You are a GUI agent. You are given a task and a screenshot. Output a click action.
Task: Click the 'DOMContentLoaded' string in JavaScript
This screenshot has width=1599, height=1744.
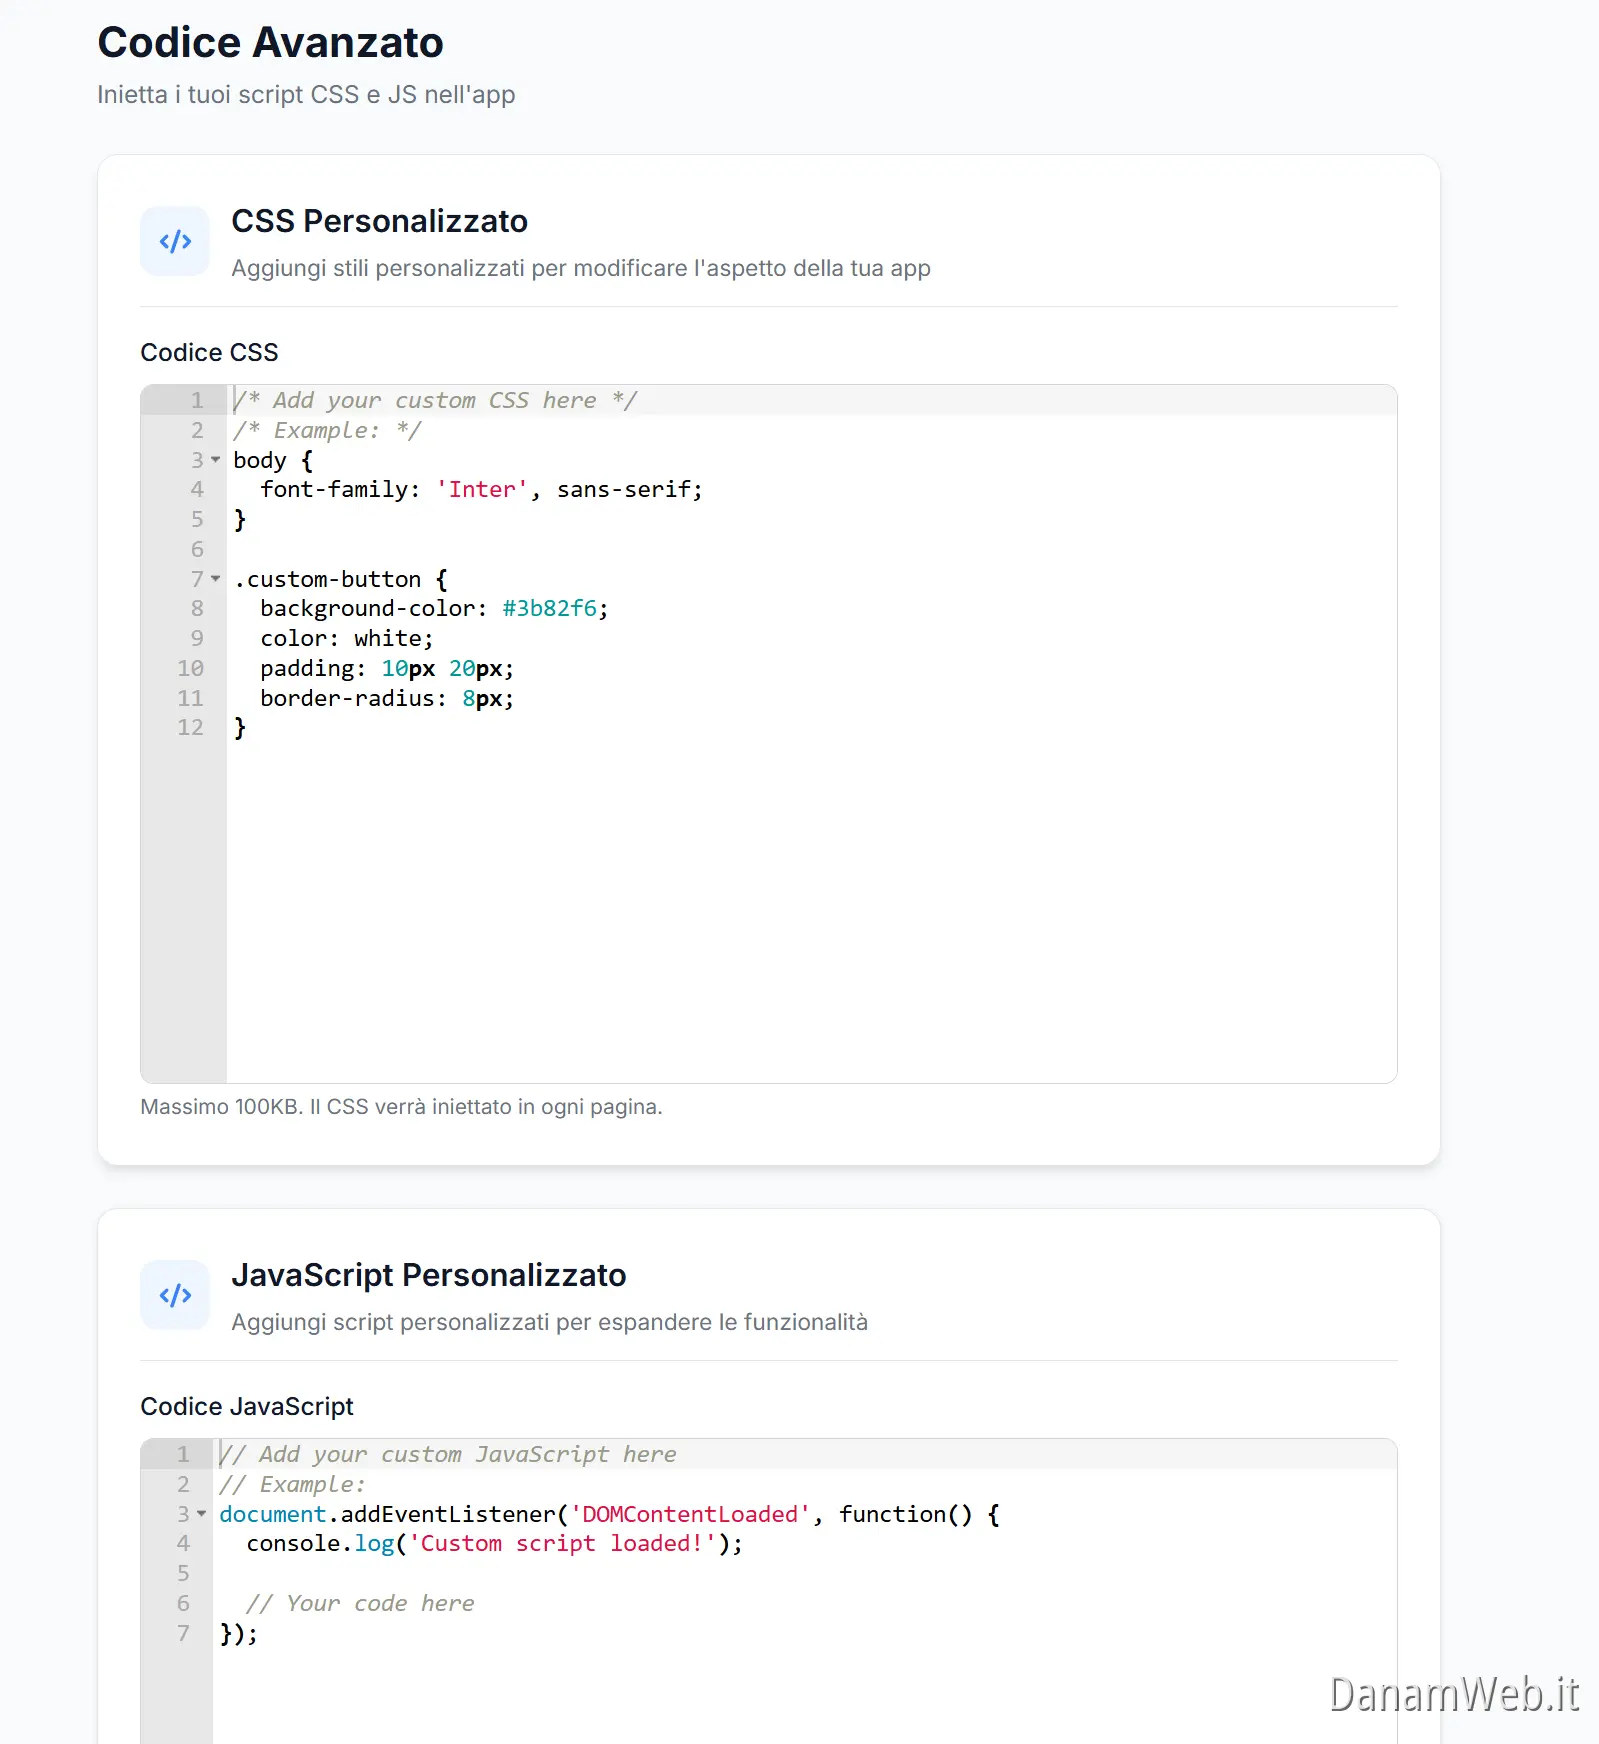[690, 1514]
